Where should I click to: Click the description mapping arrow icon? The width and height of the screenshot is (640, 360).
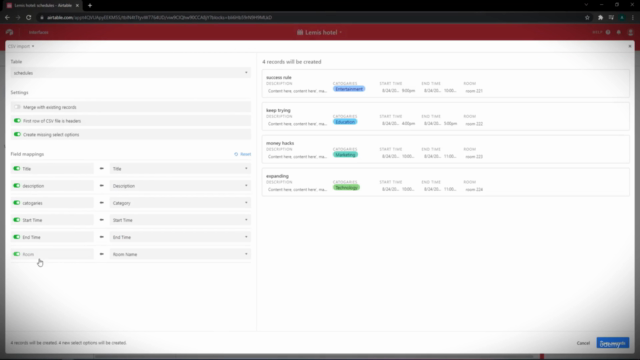point(102,186)
